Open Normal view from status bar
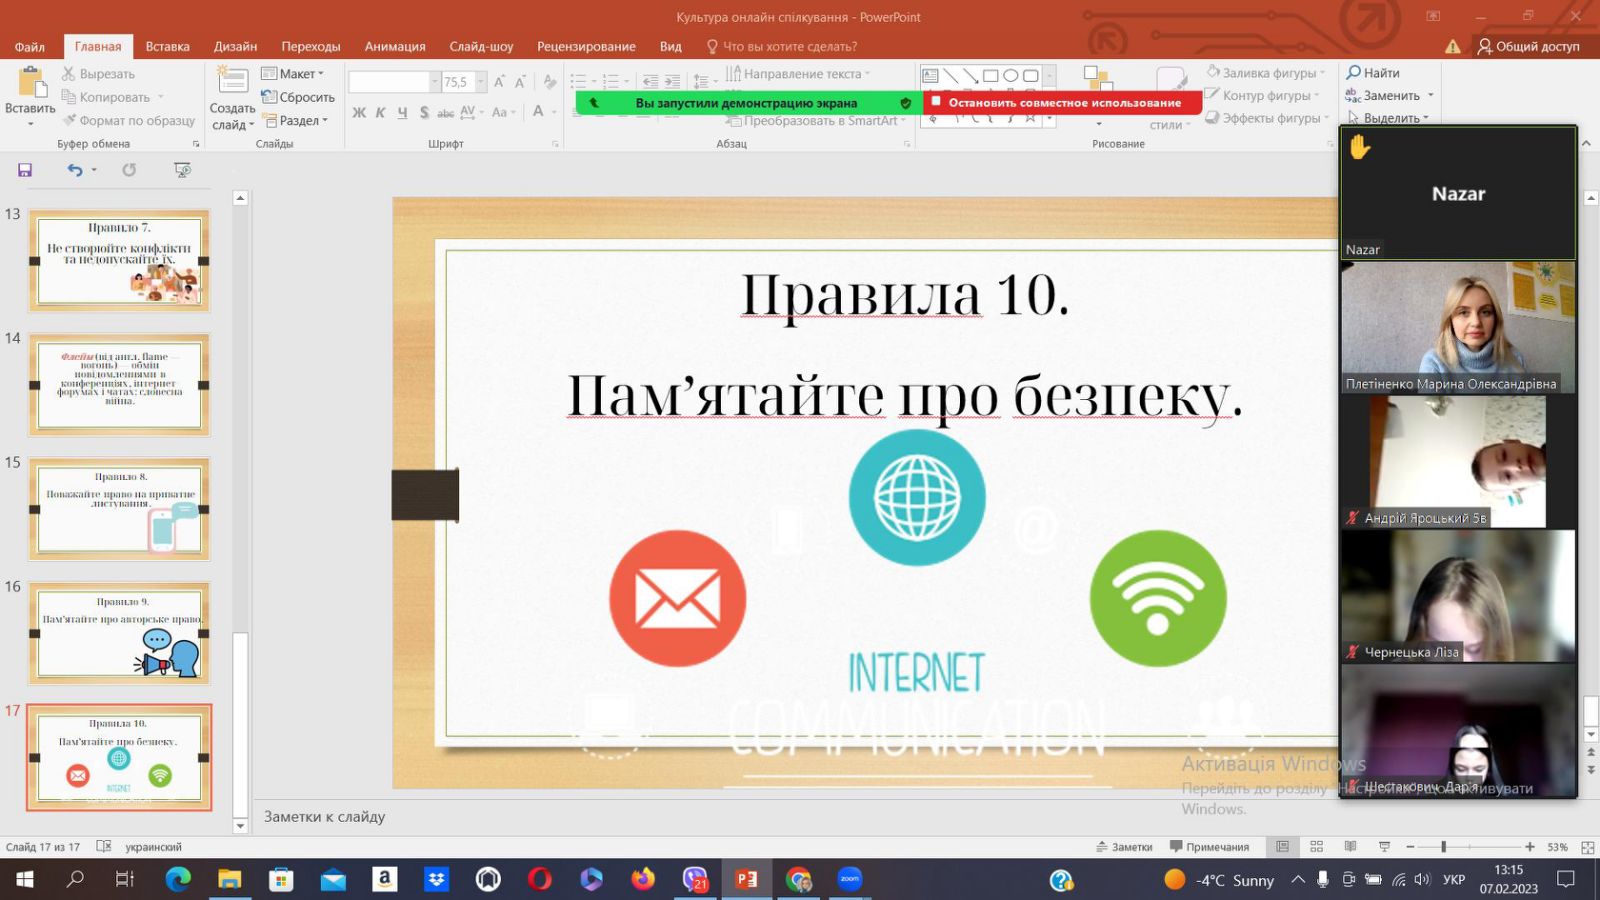This screenshot has width=1600, height=900. tap(1282, 847)
